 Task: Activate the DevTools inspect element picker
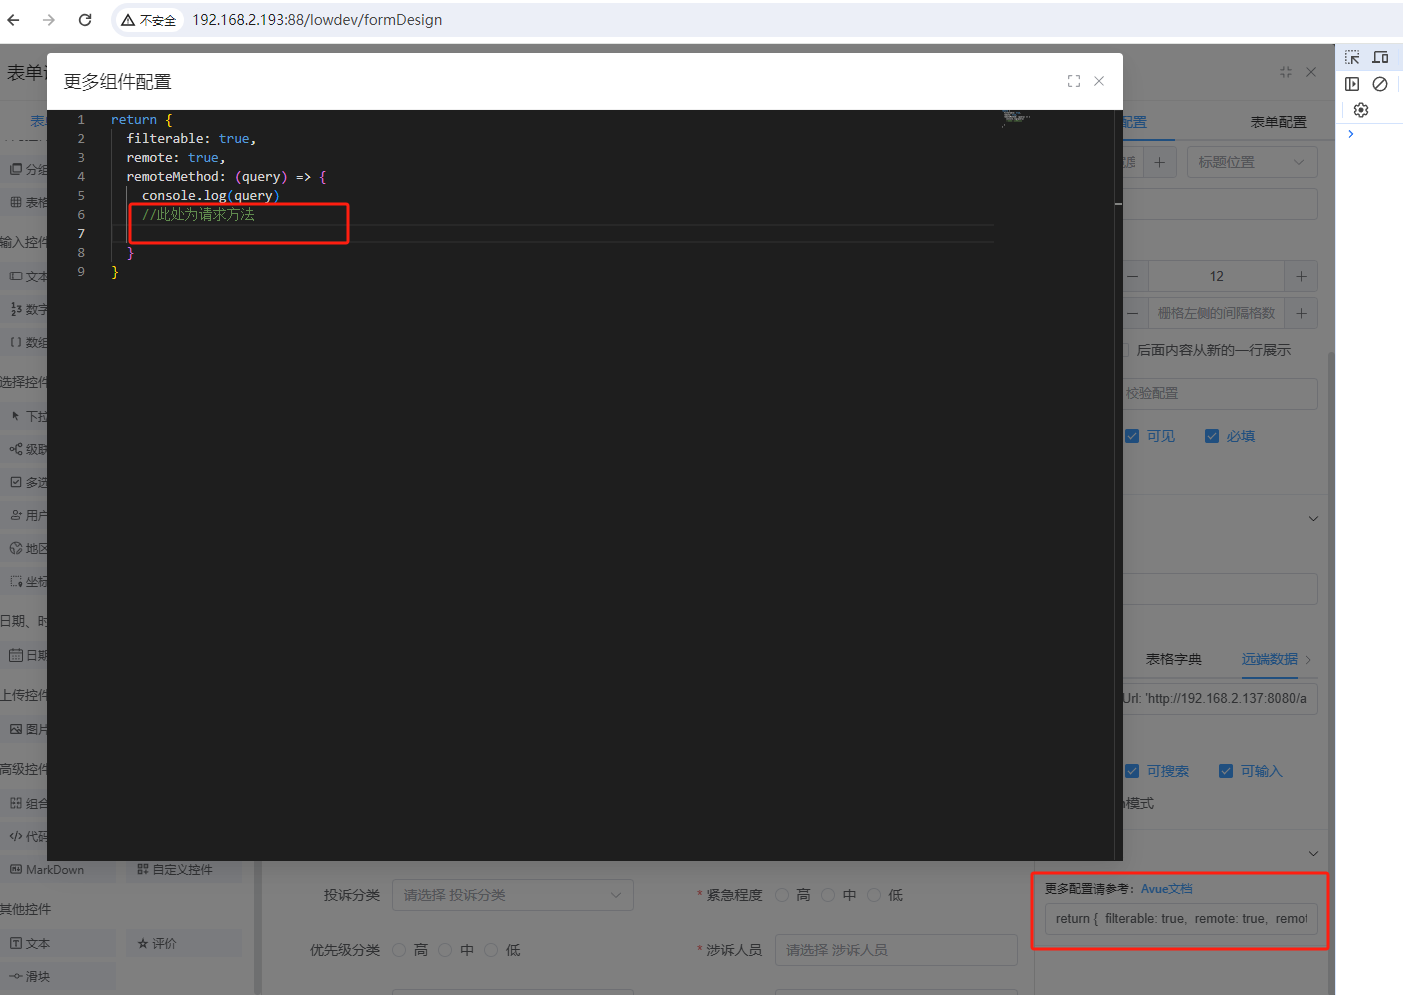[1352, 58]
